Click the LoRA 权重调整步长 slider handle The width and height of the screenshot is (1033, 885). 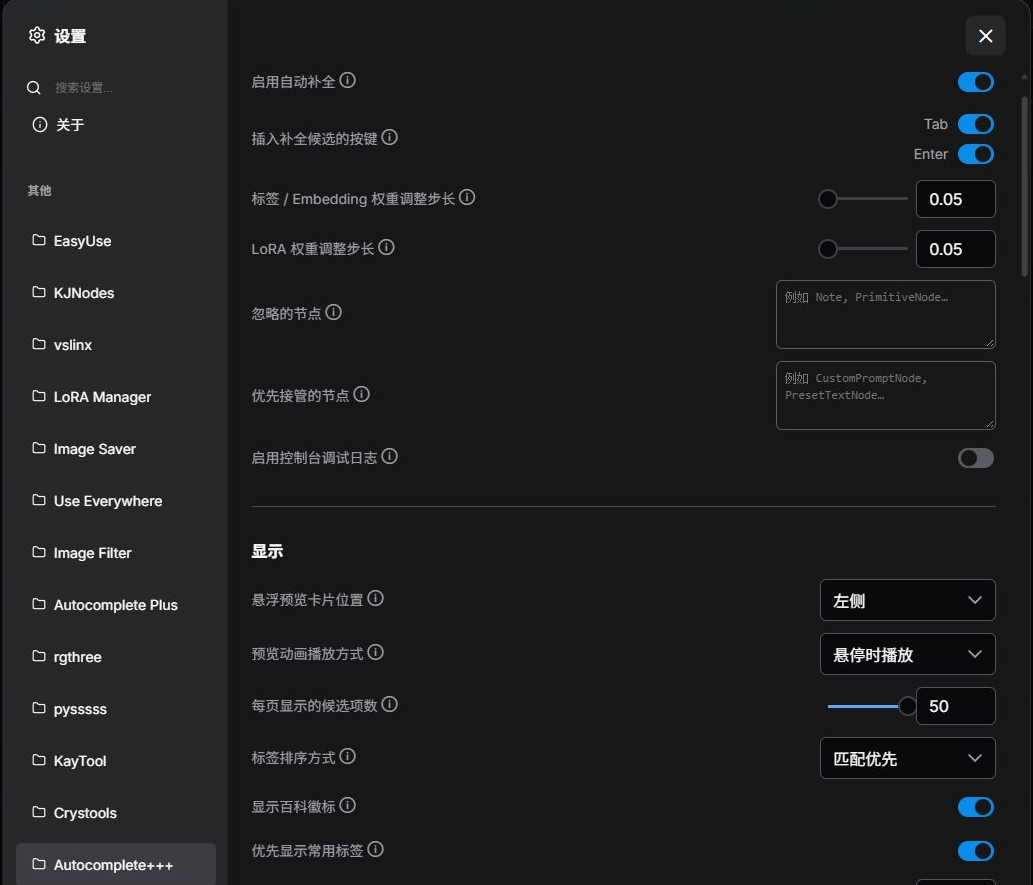[x=827, y=249]
